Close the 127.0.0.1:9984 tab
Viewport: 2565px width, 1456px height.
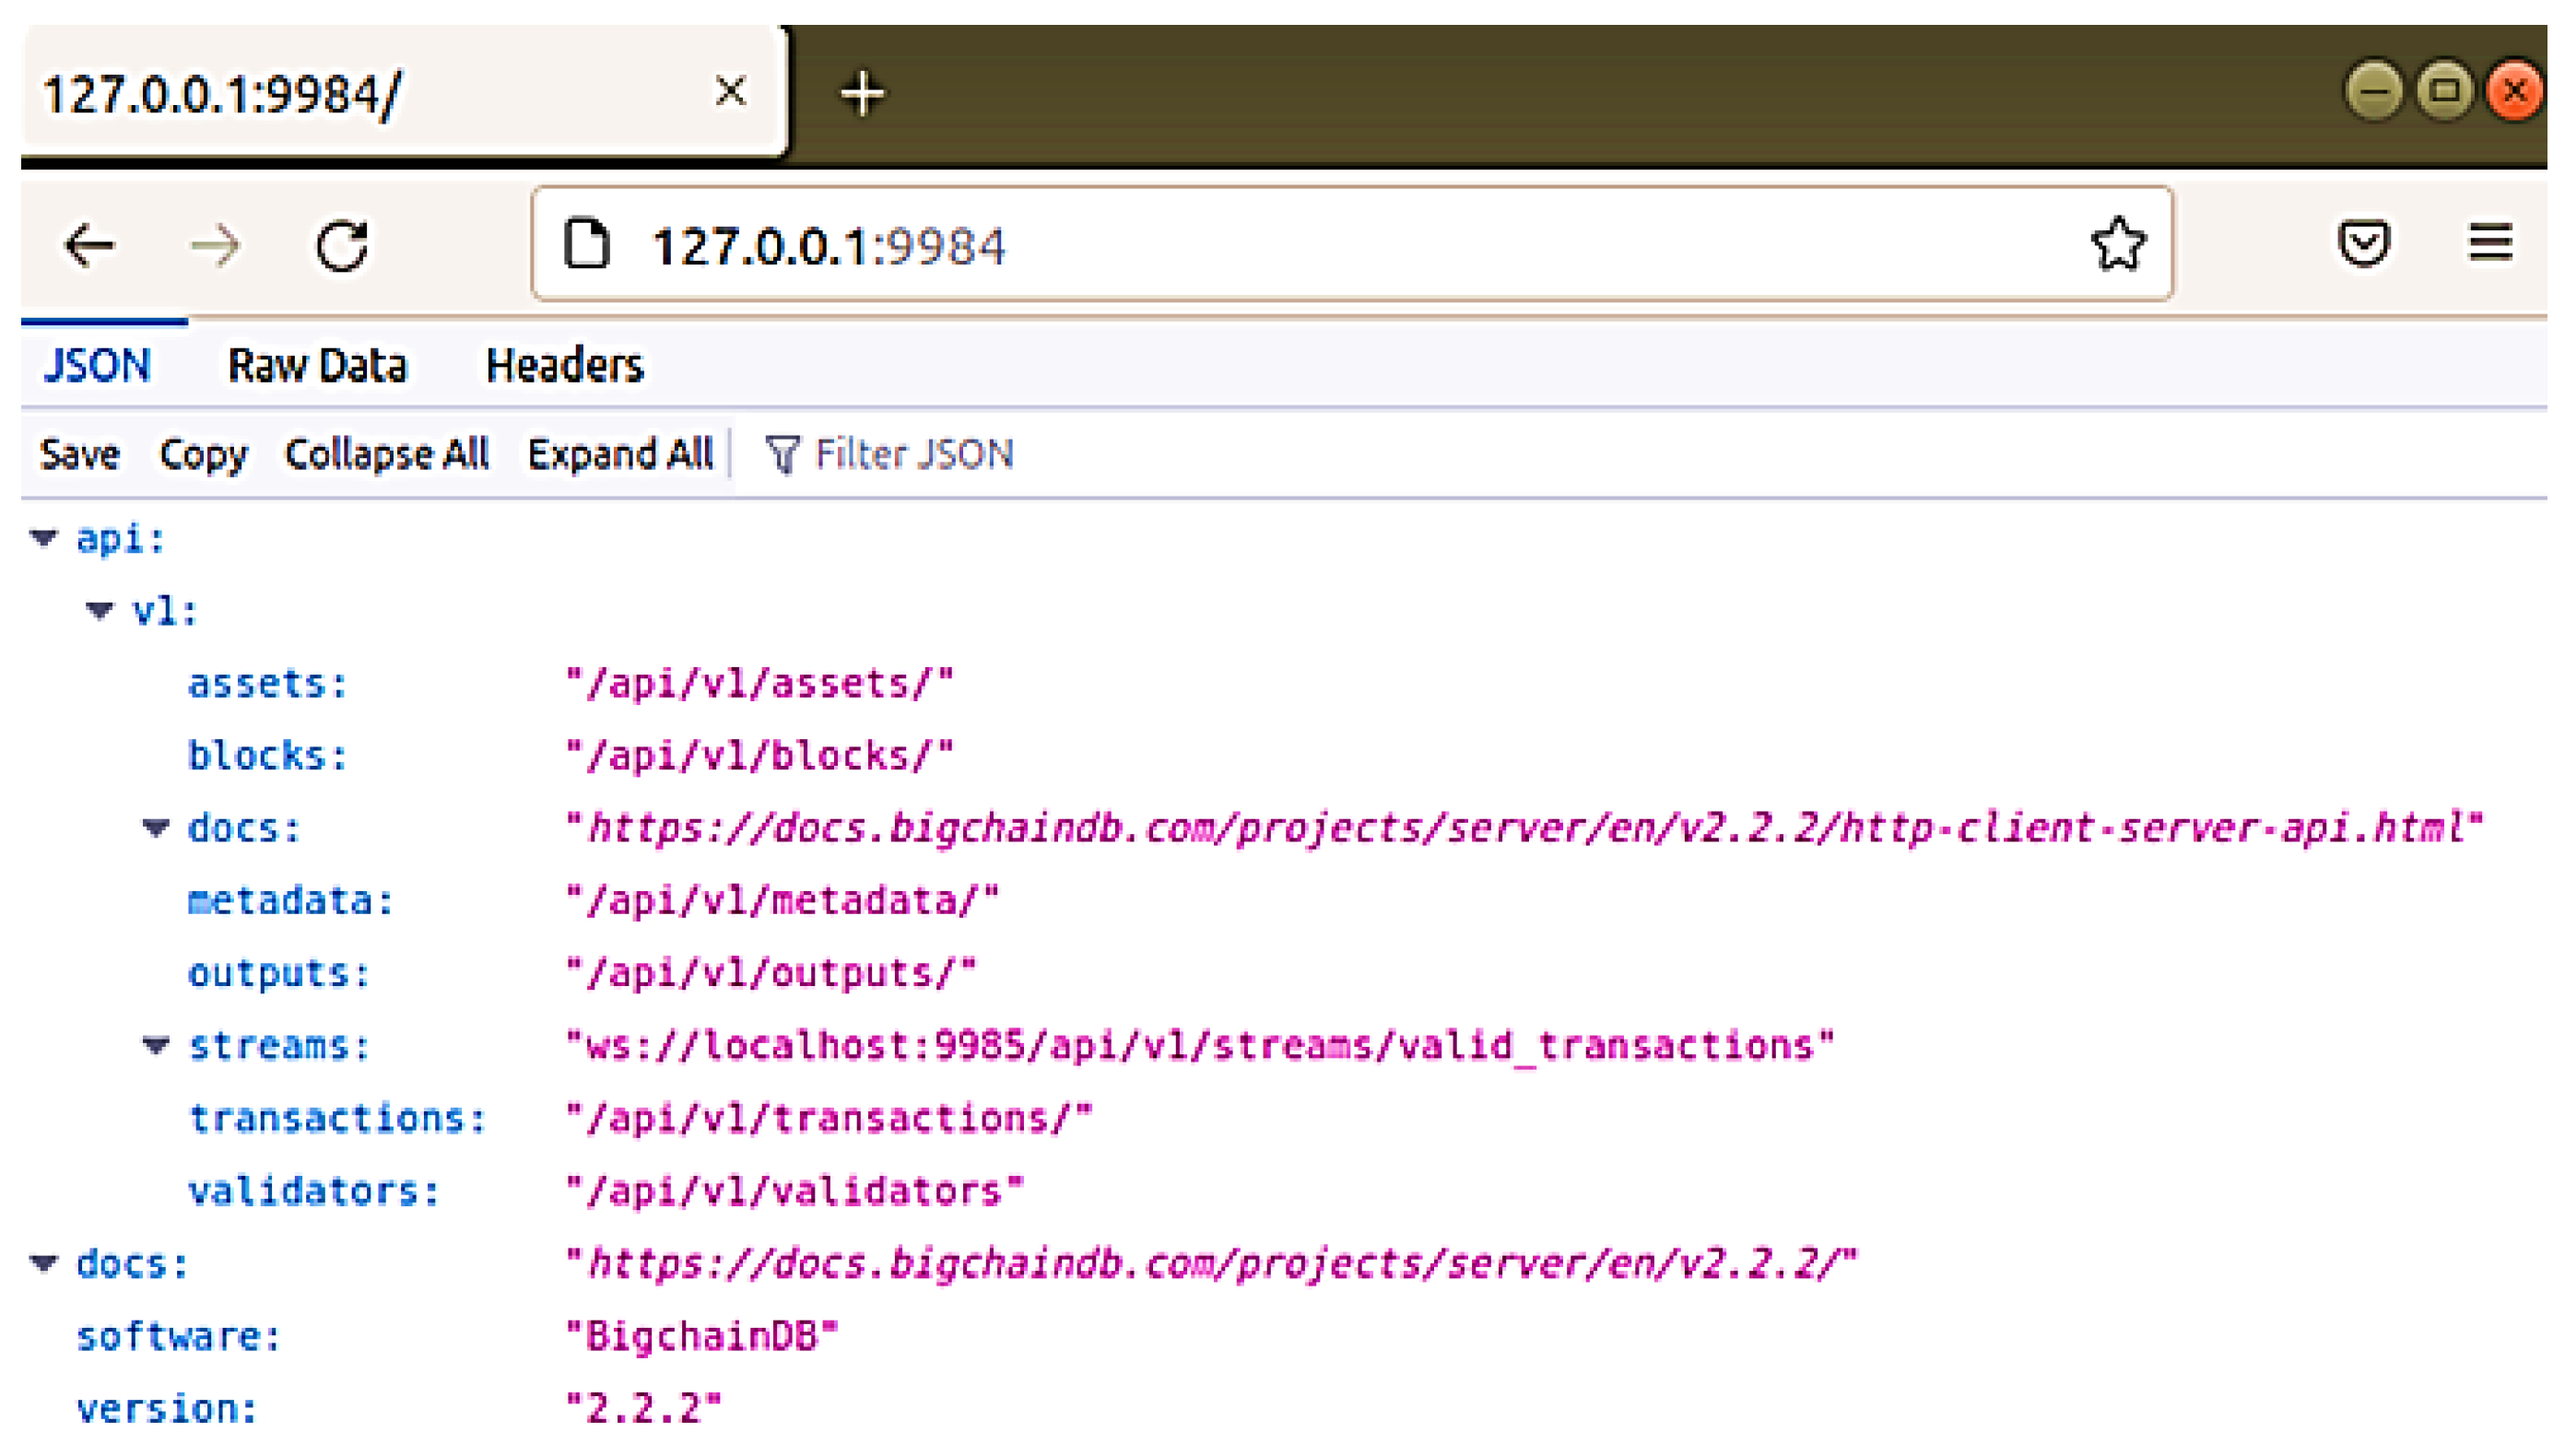731,92
